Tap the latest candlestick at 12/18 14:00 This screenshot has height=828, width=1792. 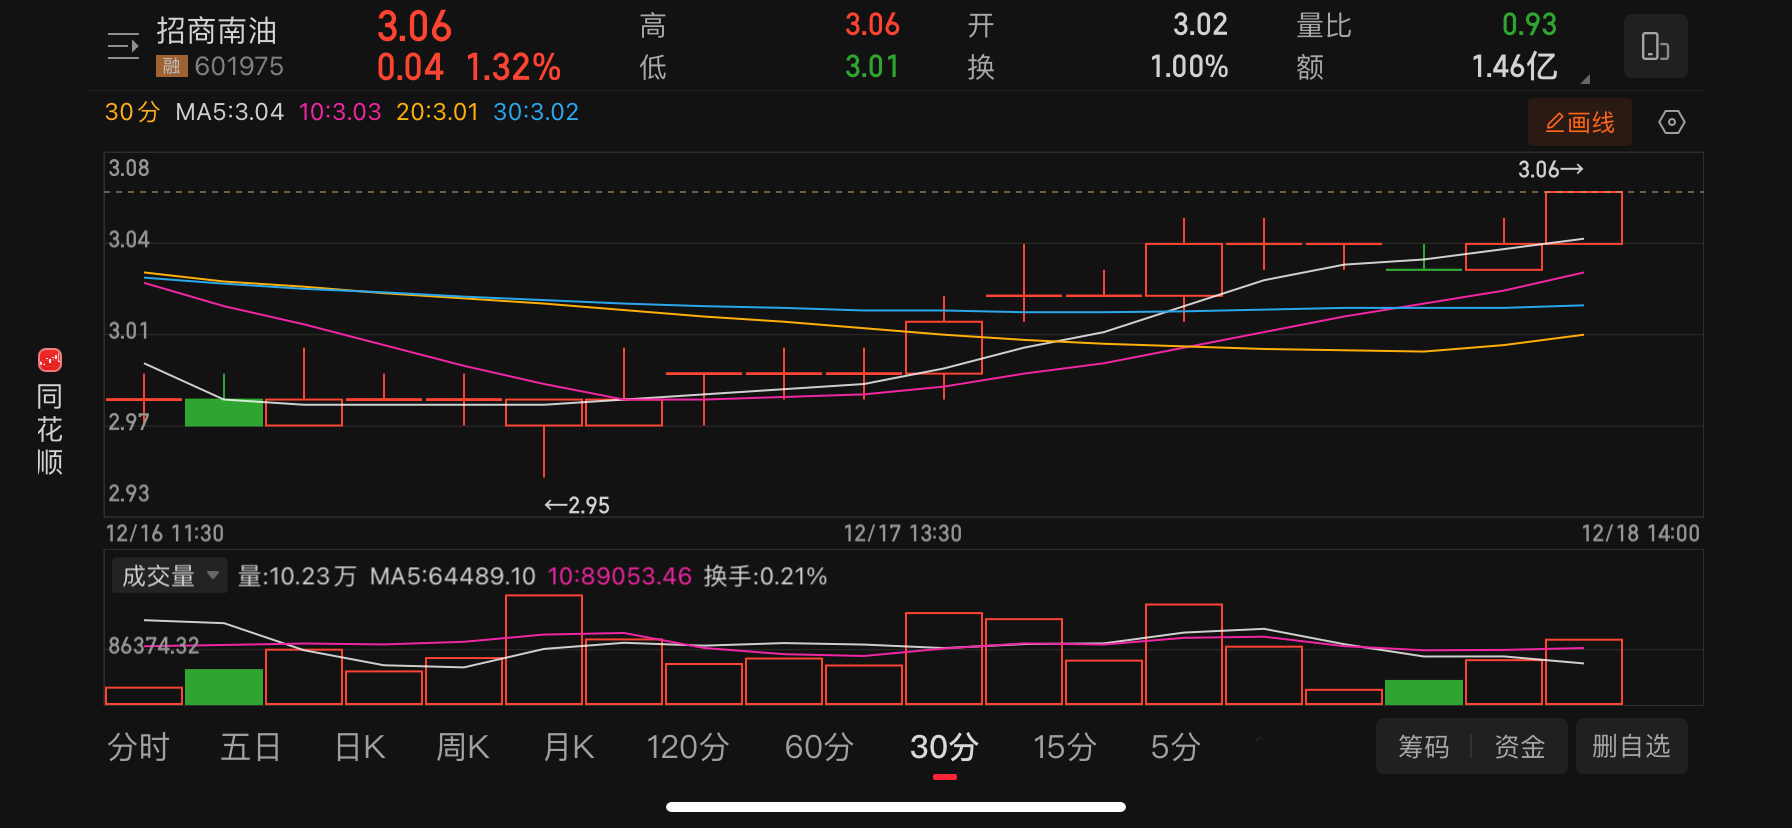[x=1584, y=218]
